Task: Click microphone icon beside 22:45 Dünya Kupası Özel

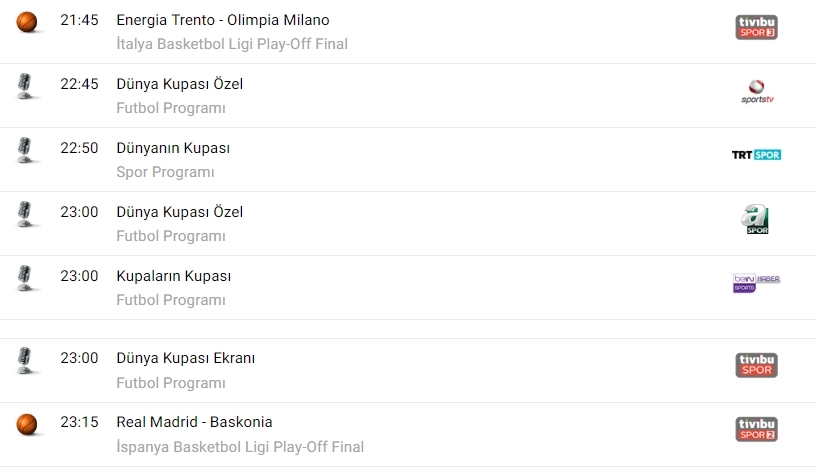Action: click(27, 86)
